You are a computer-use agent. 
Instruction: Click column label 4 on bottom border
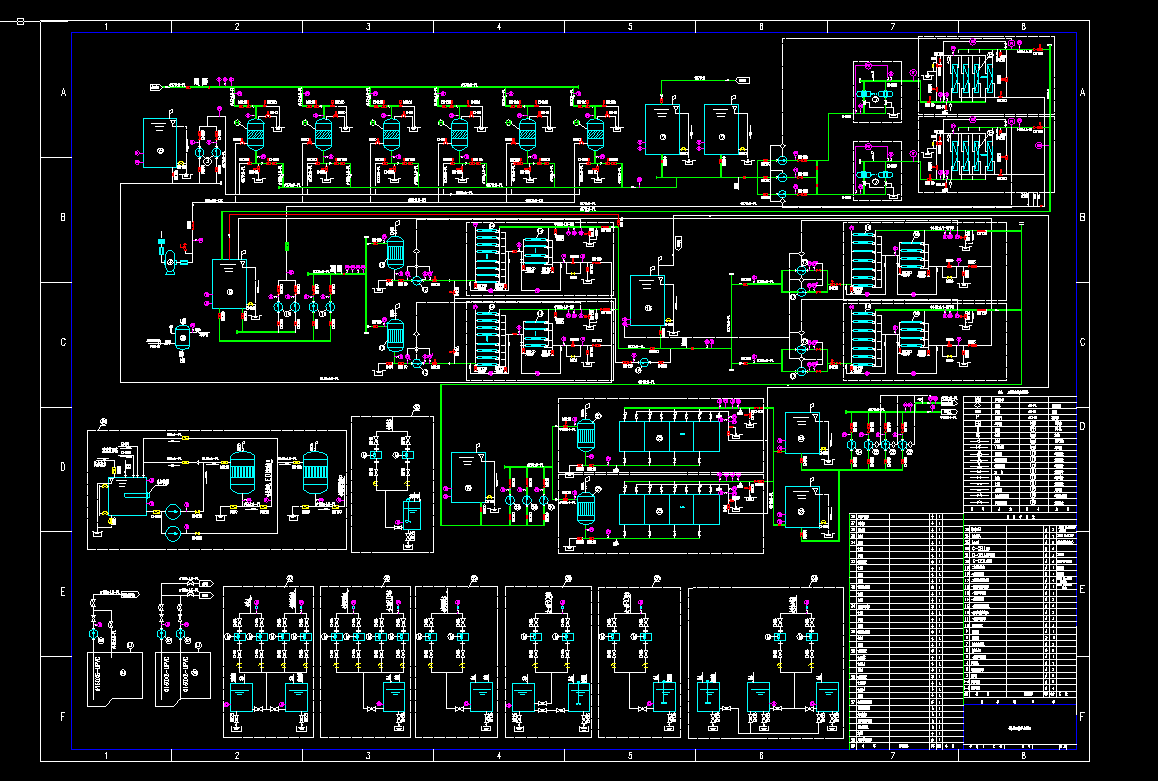(499, 755)
